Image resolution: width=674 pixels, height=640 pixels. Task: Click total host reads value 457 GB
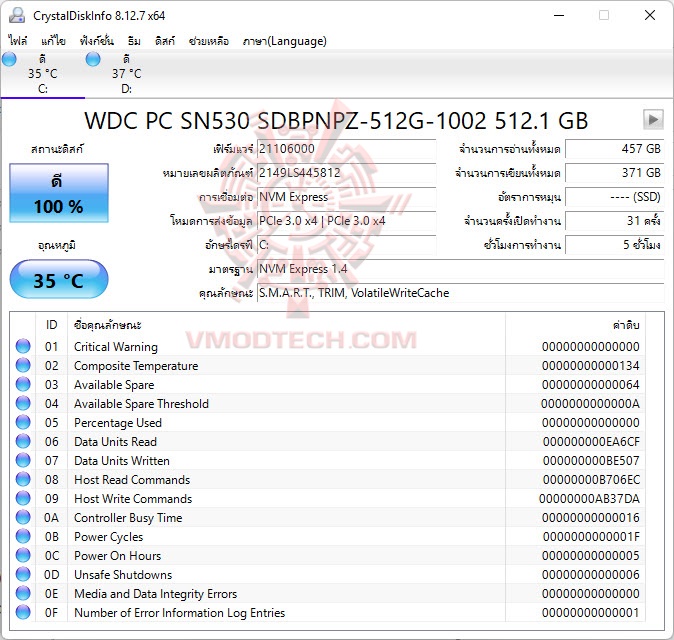614,149
